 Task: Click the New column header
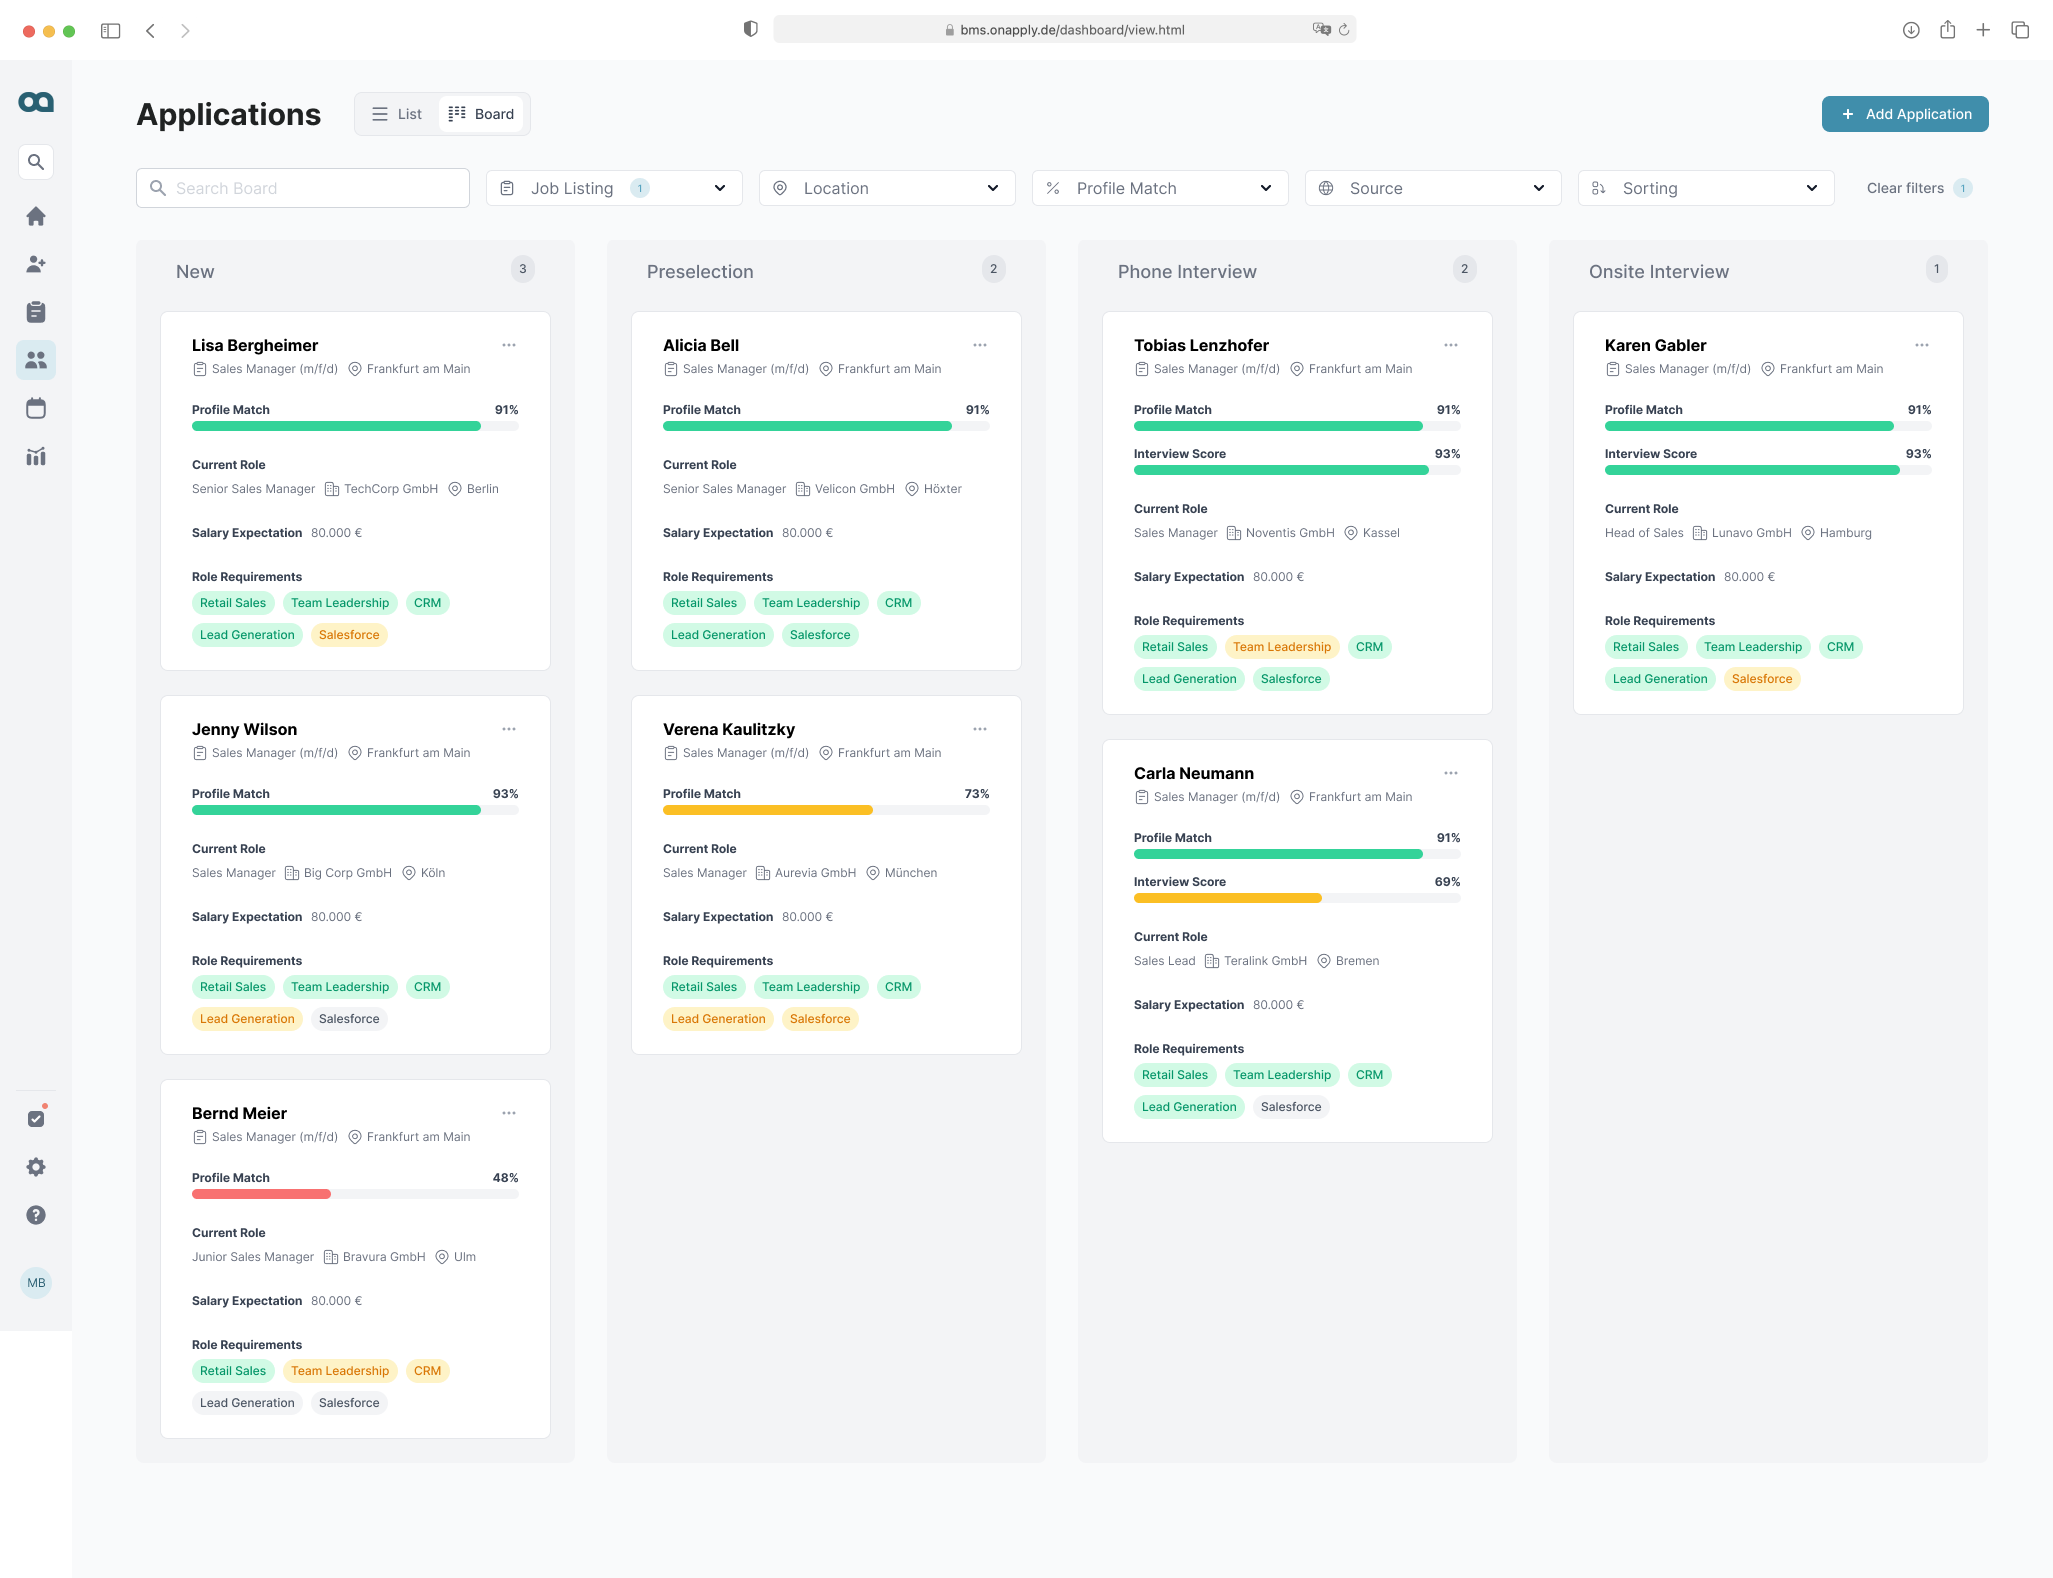(195, 271)
